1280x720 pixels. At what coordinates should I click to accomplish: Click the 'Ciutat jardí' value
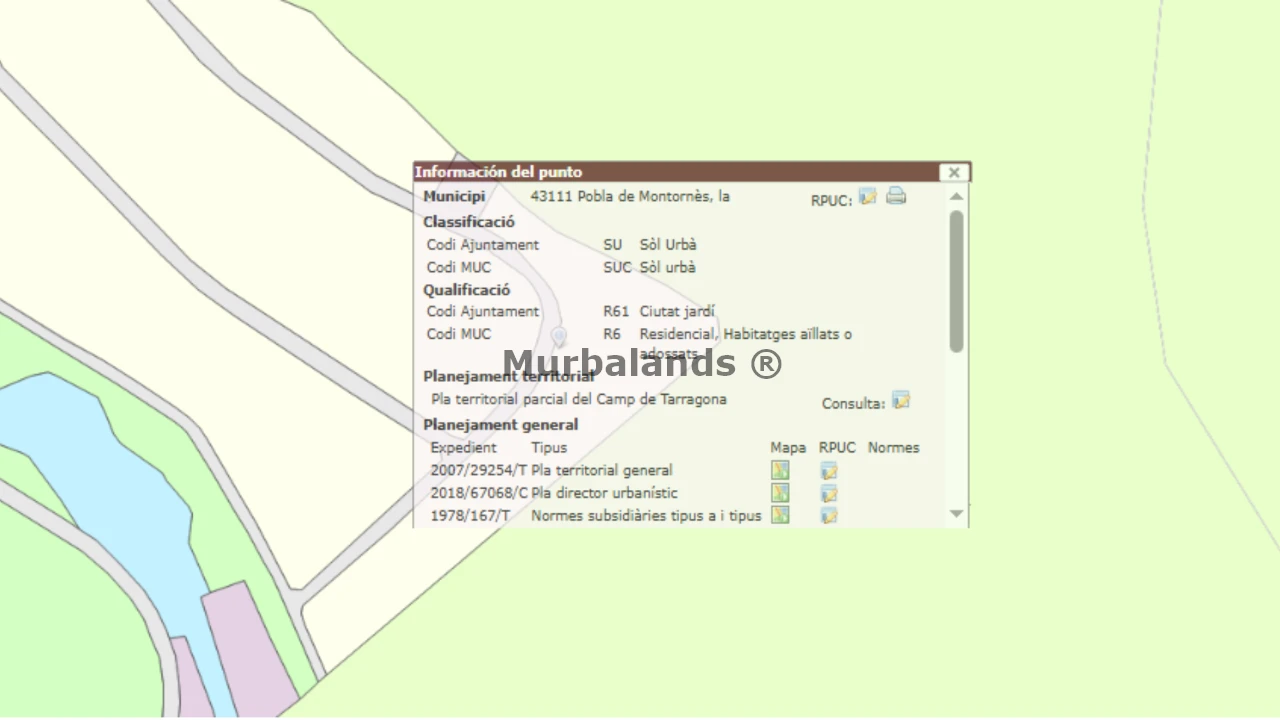(x=677, y=312)
